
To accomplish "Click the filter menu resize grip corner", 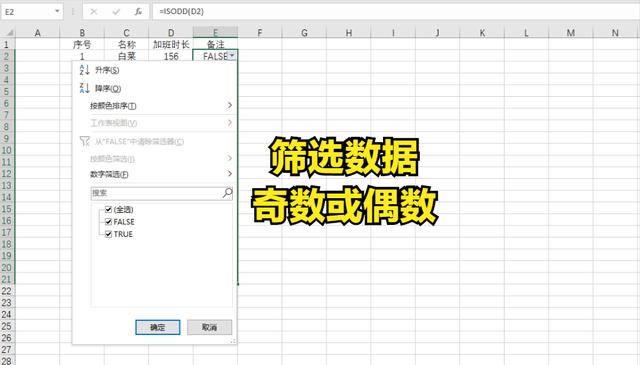I will pyautogui.click(x=233, y=341).
